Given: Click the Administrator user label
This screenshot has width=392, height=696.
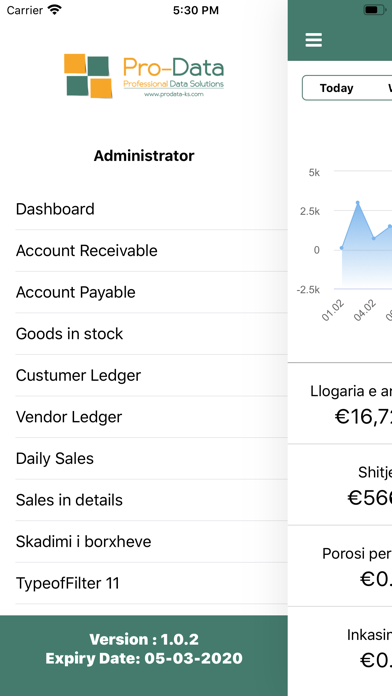Looking at the screenshot, I should (144, 156).
